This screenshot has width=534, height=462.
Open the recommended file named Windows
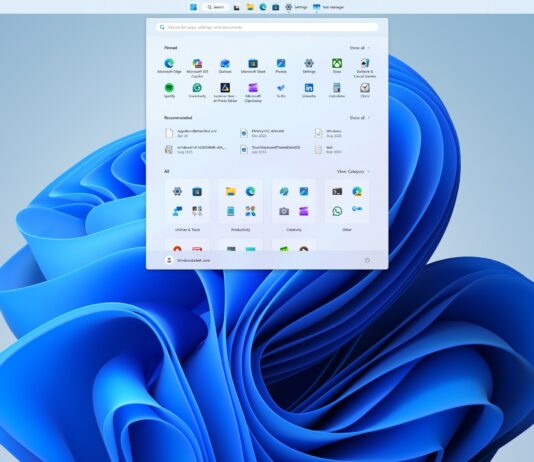pos(329,133)
